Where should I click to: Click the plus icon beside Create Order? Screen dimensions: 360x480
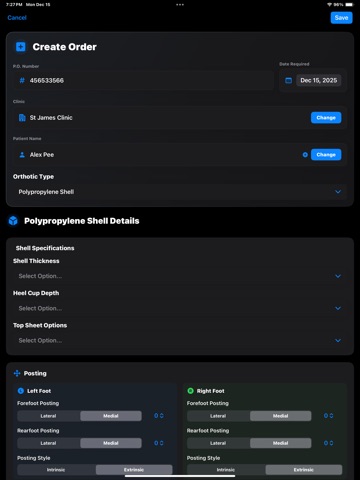[x=21, y=47]
